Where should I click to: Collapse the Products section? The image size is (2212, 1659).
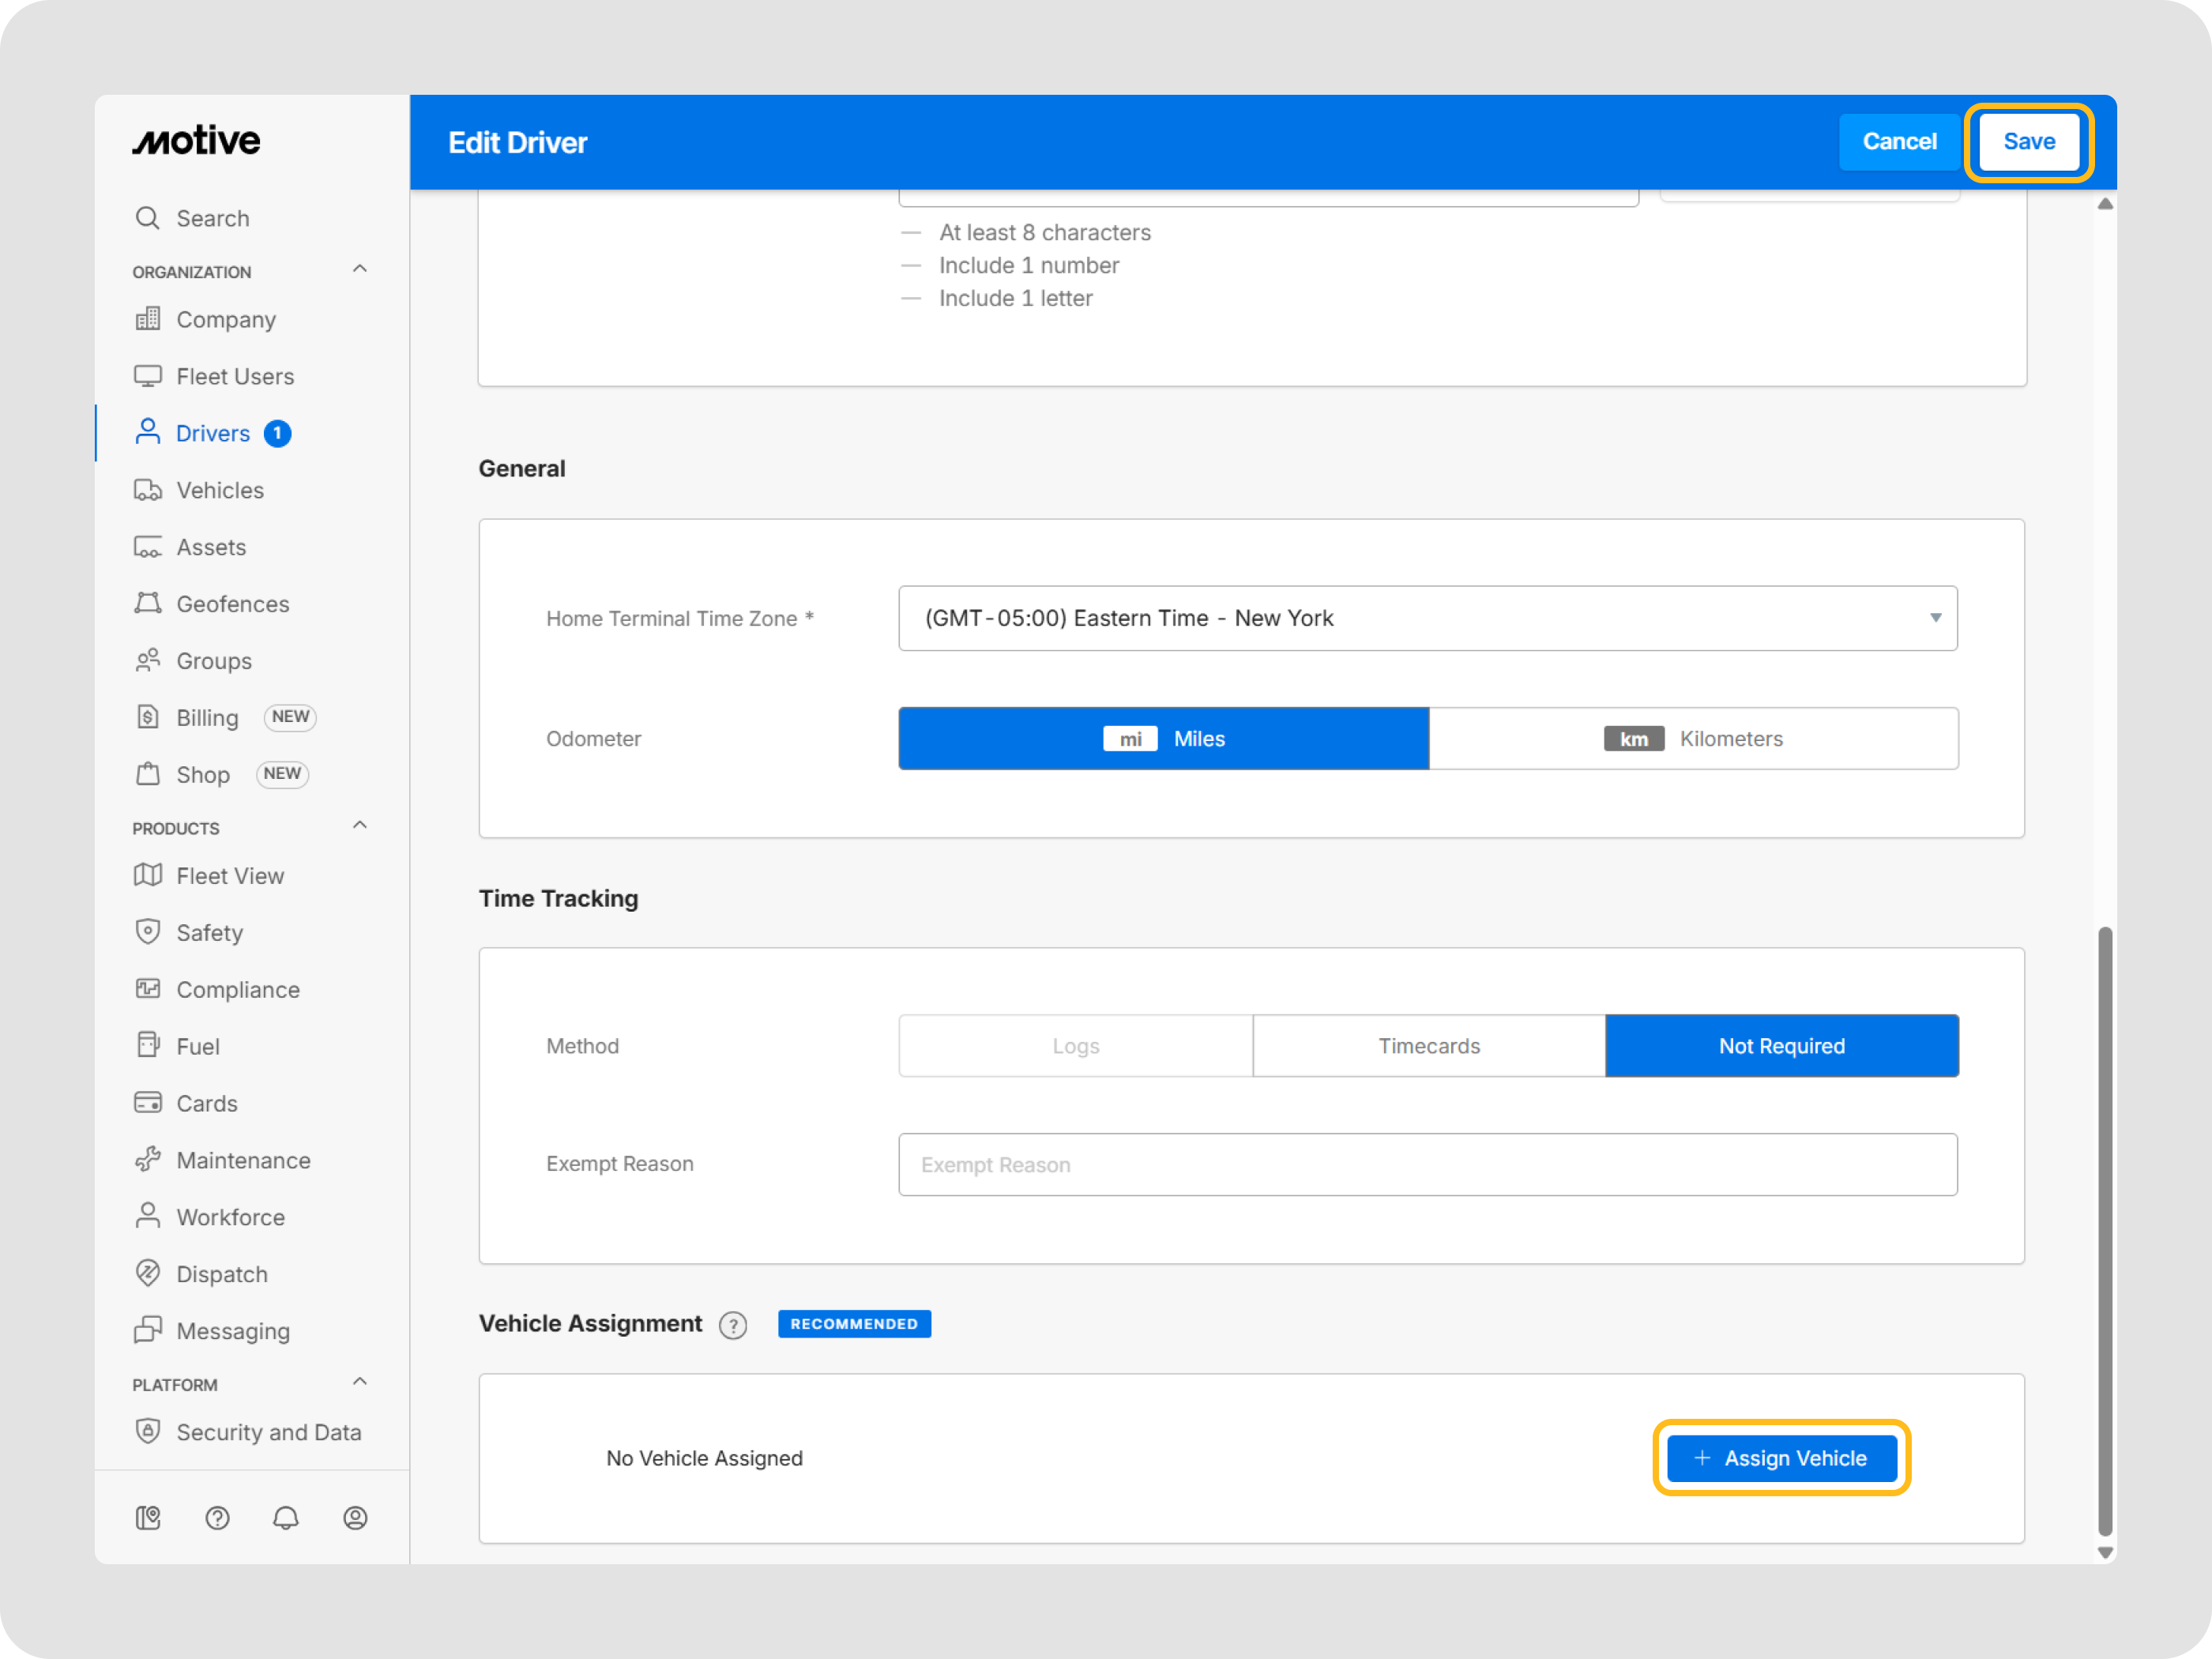click(x=360, y=826)
